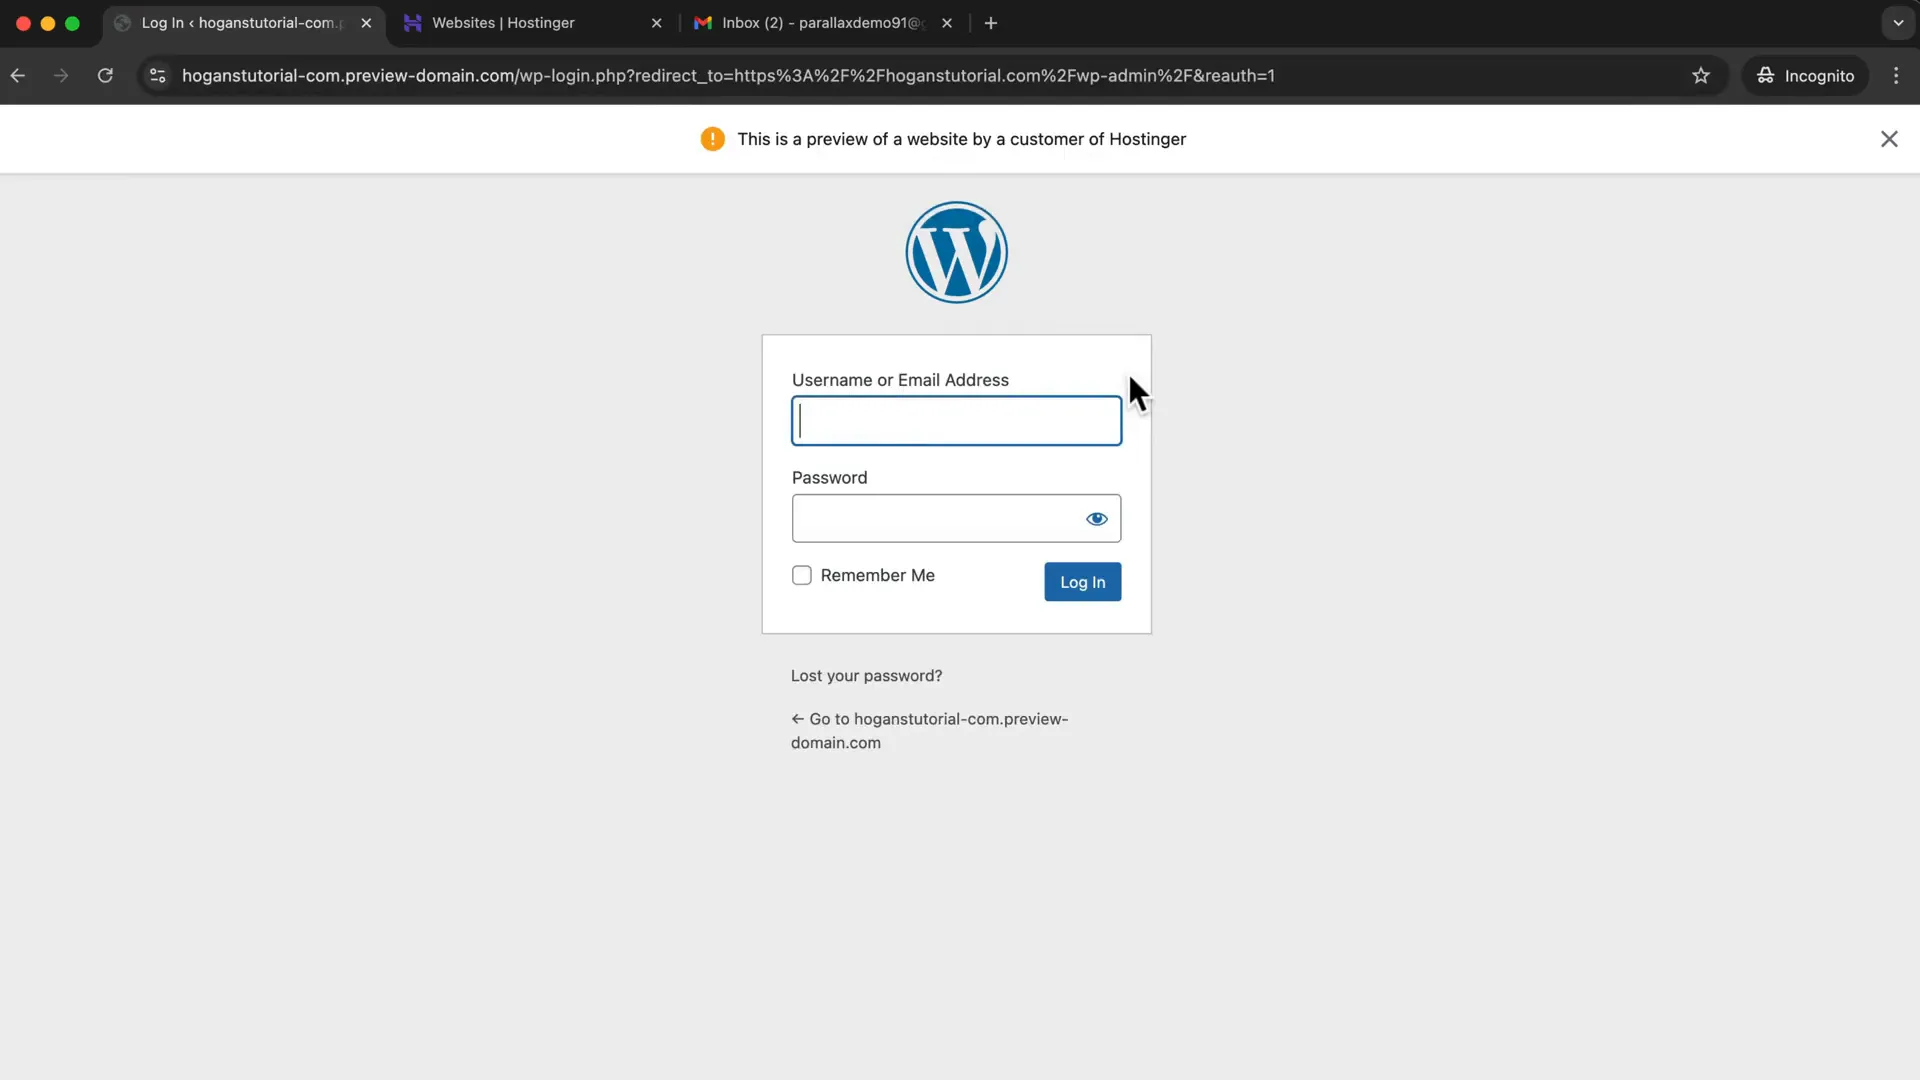Go forward in browser history
This screenshot has height=1080, width=1920.
[x=61, y=76]
